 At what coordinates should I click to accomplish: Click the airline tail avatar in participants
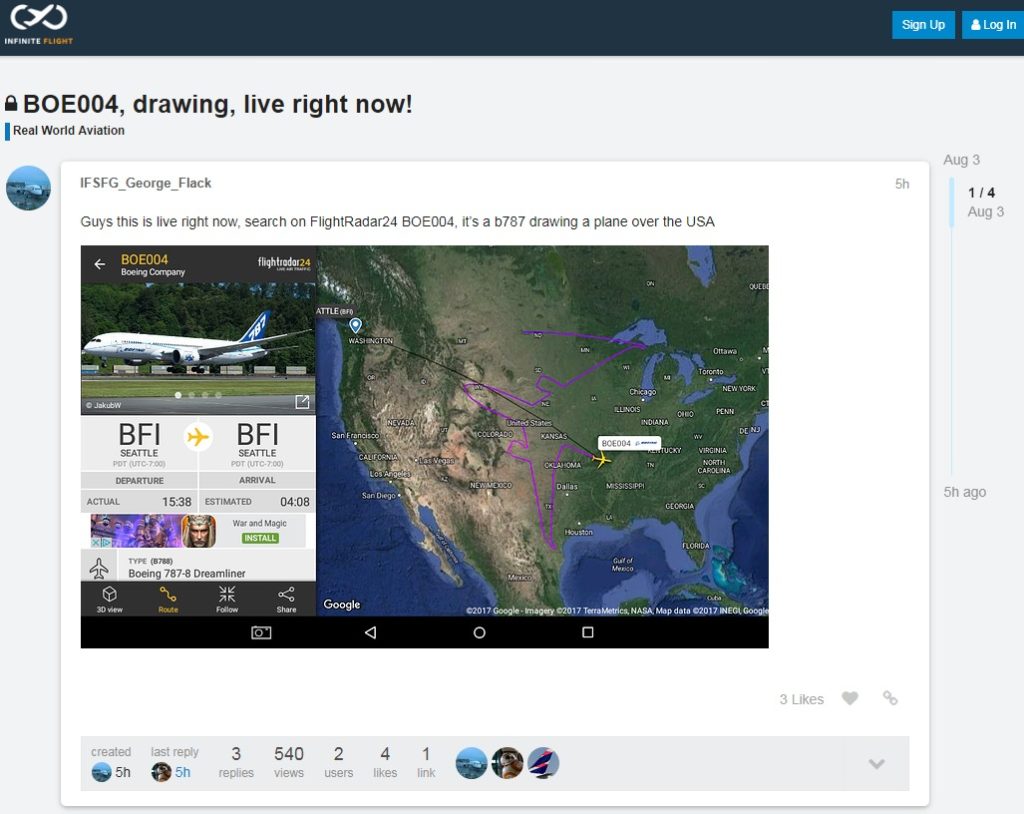click(543, 763)
